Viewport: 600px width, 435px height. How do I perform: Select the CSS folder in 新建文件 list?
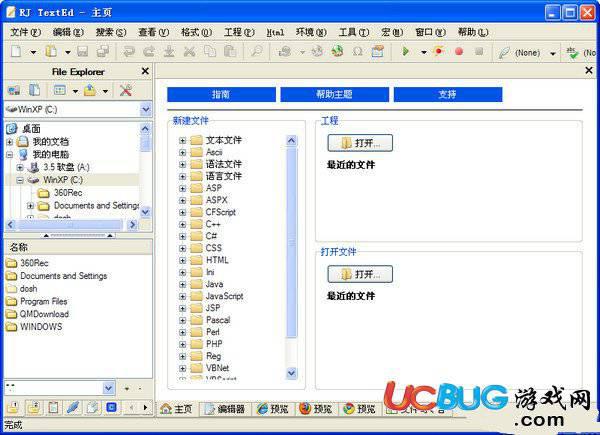[x=214, y=248]
